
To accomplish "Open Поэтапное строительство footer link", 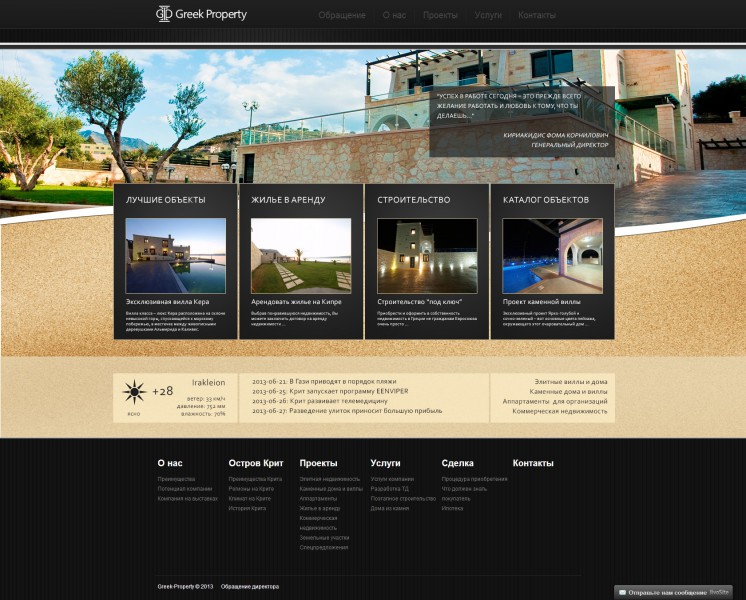I will click(403, 499).
